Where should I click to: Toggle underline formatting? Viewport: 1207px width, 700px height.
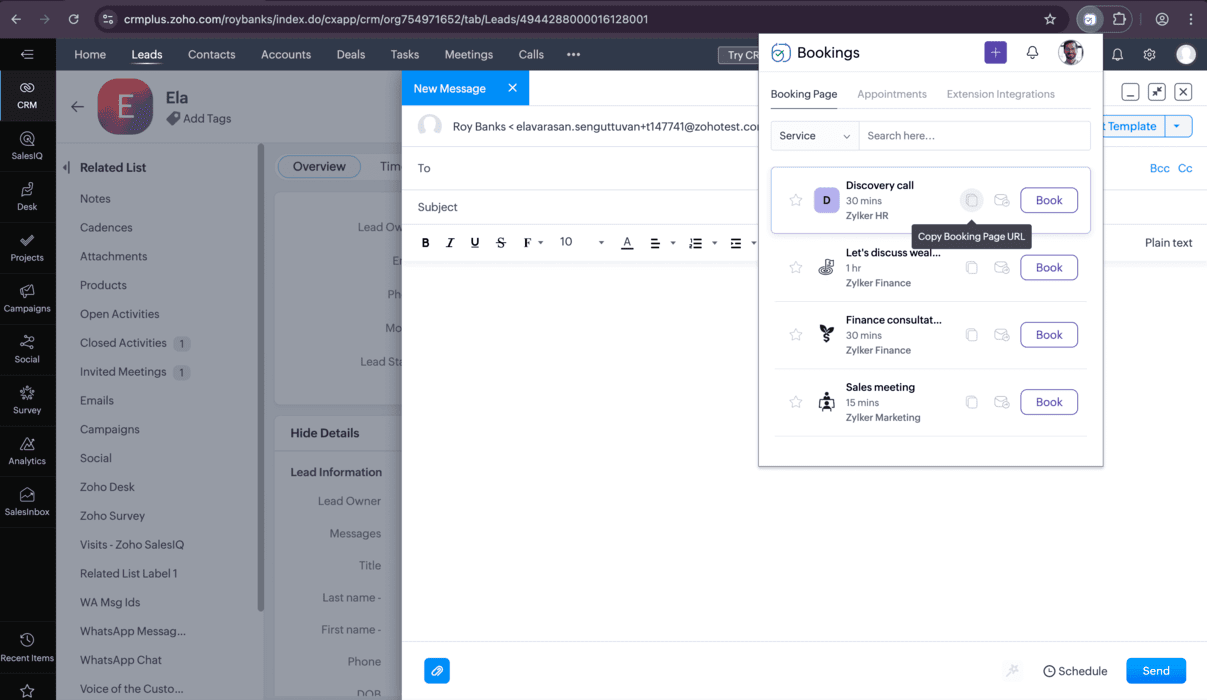(x=475, y=243)
